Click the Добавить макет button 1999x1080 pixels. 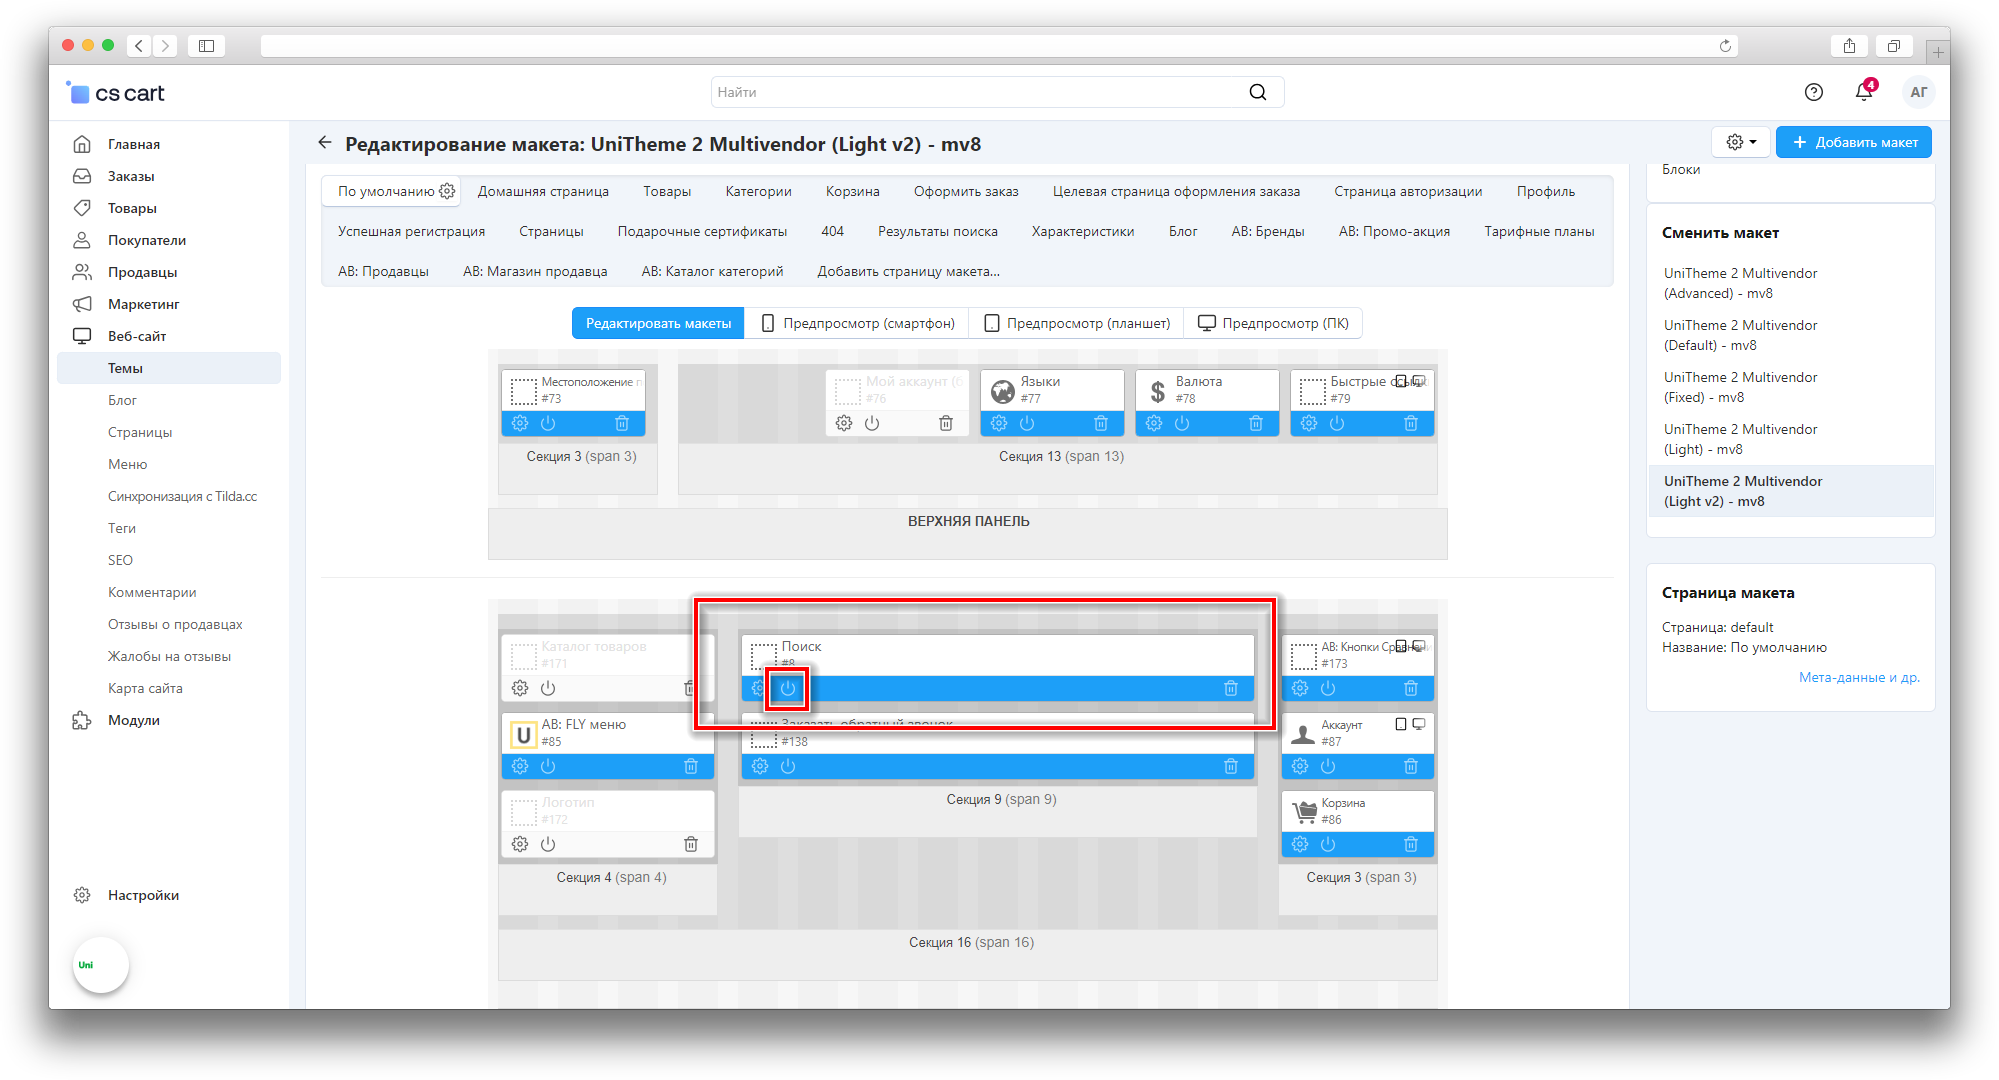click(1853, 142)
